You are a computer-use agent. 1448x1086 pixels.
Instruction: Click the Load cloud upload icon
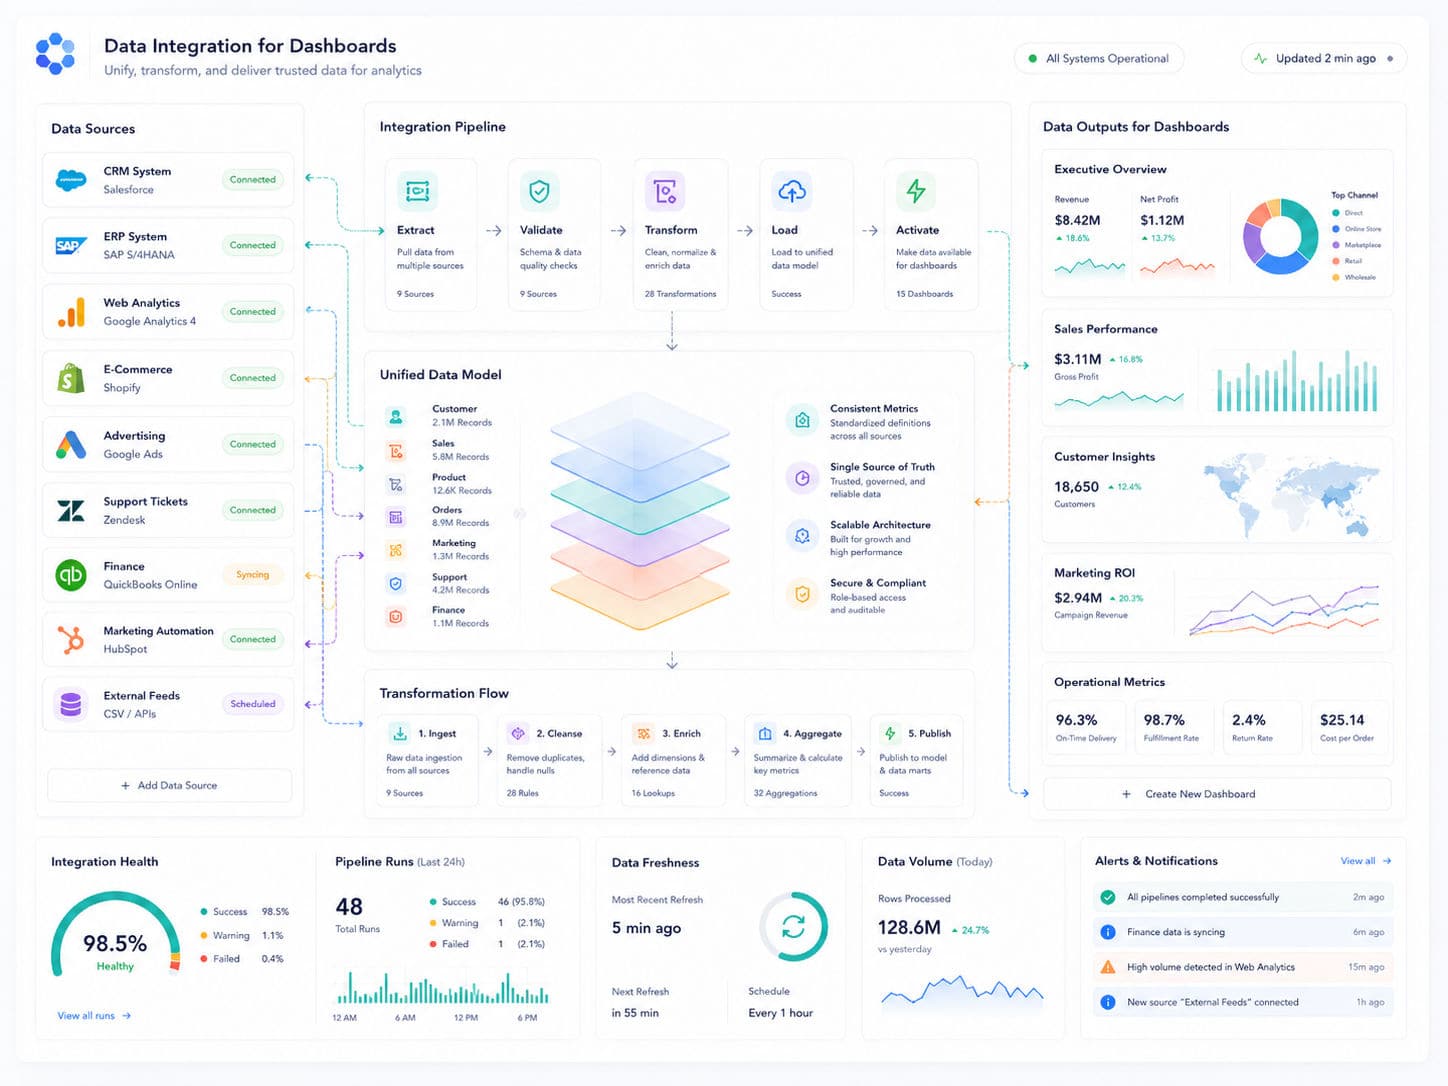click(x=792, y=190)
